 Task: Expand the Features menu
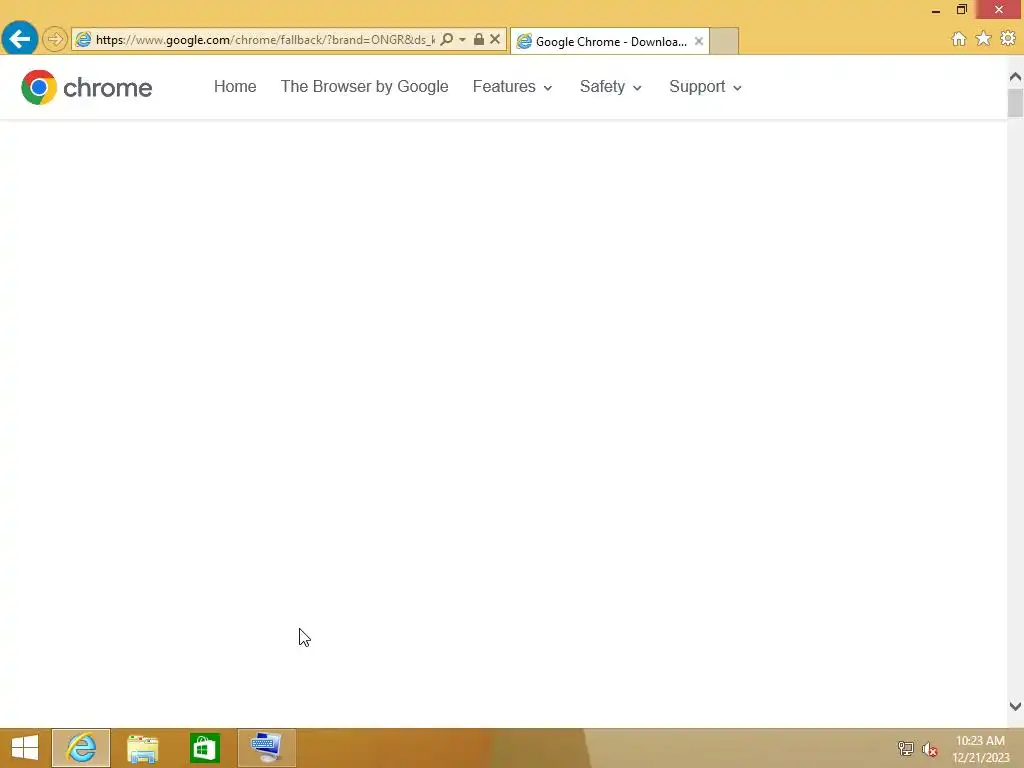(513, 87)
